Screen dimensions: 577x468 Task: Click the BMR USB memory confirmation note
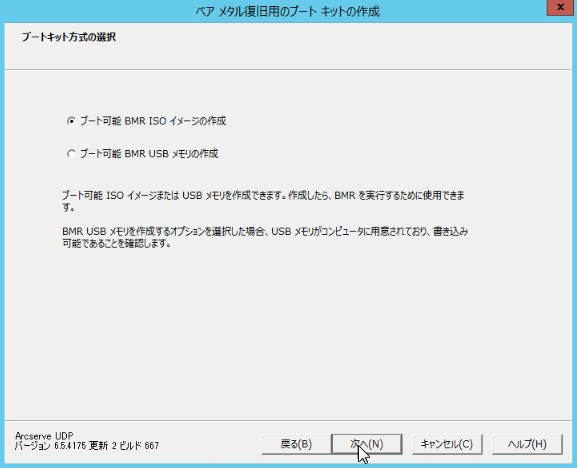pos(265,237)
